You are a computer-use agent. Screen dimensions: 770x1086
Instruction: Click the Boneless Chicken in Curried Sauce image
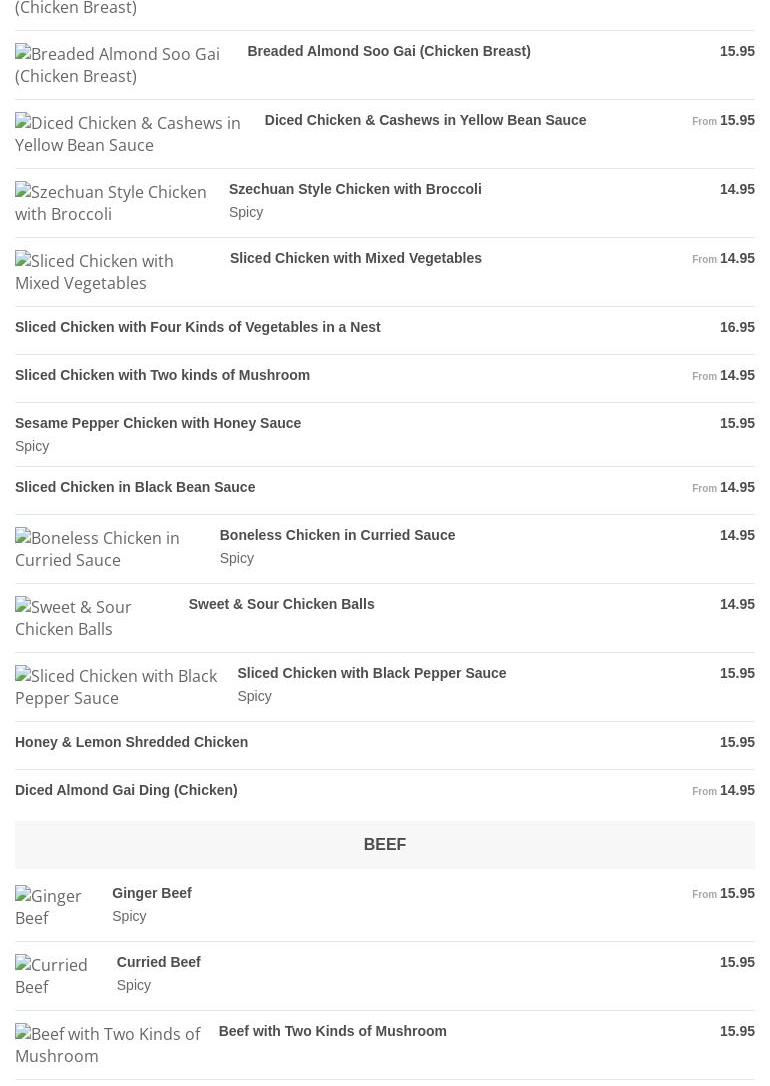97,549
